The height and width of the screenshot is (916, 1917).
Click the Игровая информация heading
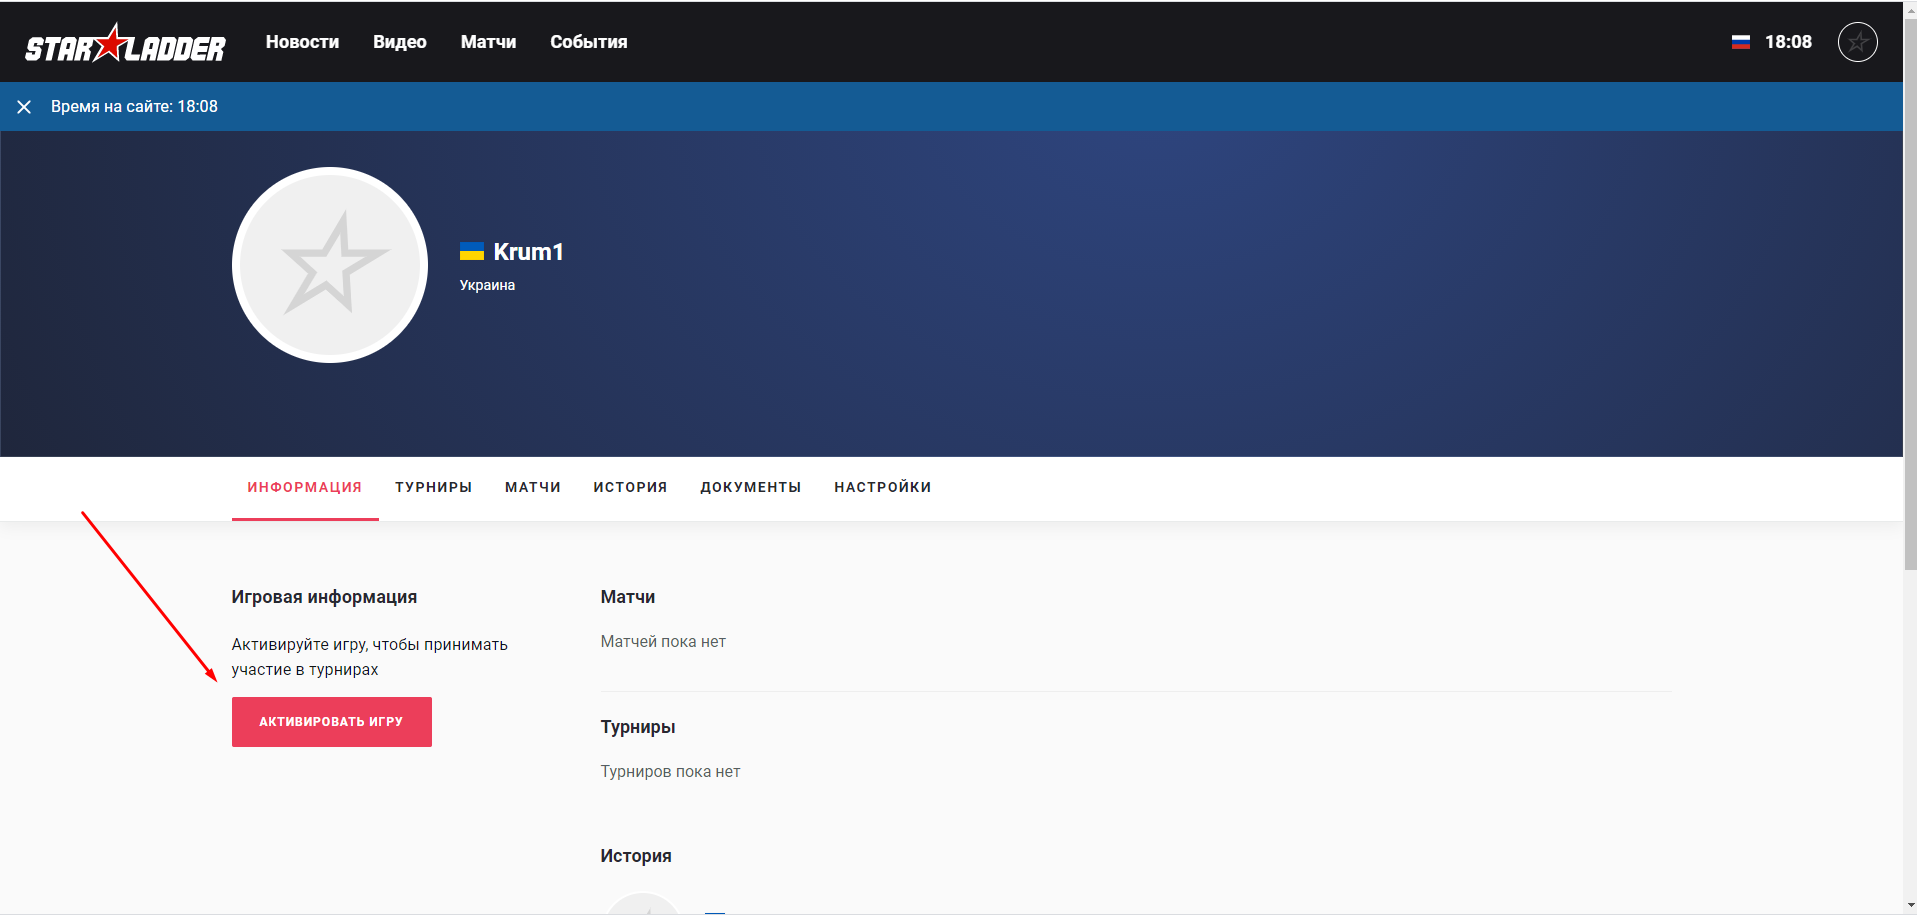324,597
